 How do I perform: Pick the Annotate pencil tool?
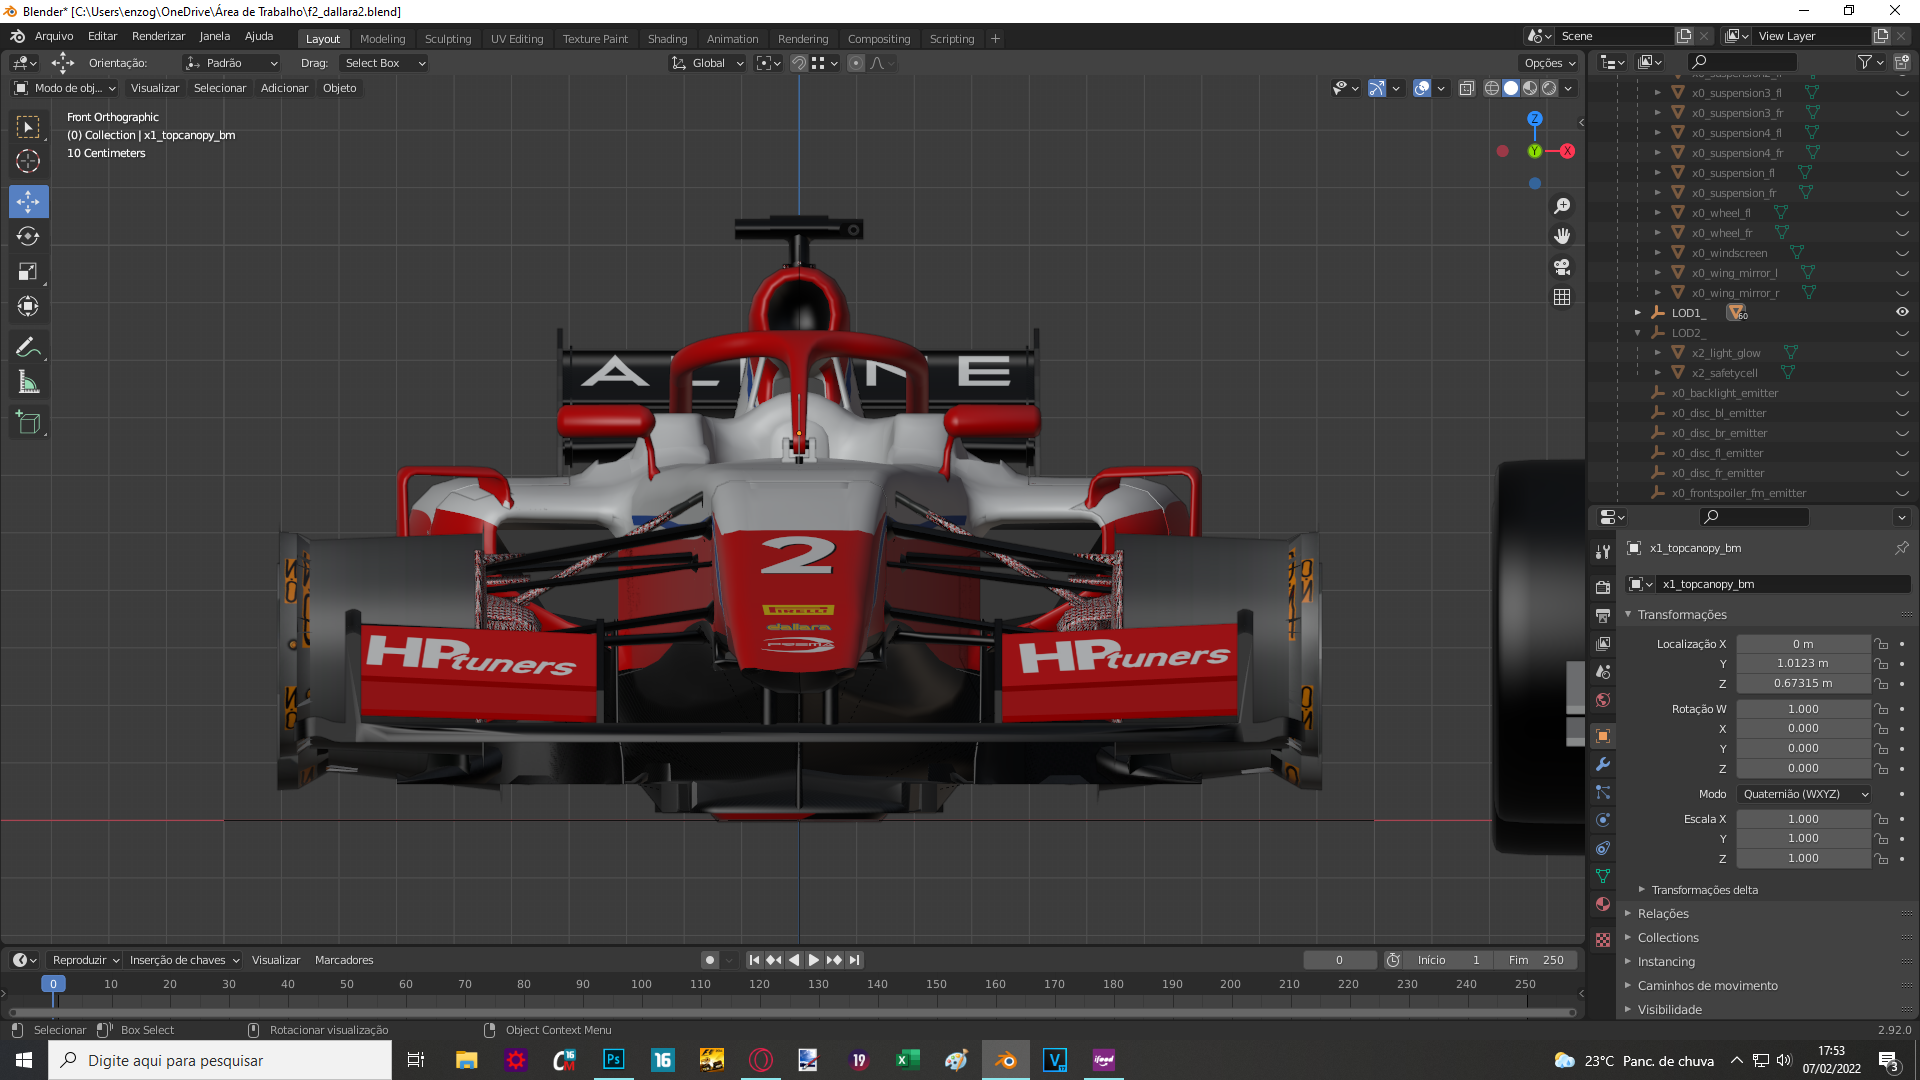pyautogui.click(x=28, y=347)
